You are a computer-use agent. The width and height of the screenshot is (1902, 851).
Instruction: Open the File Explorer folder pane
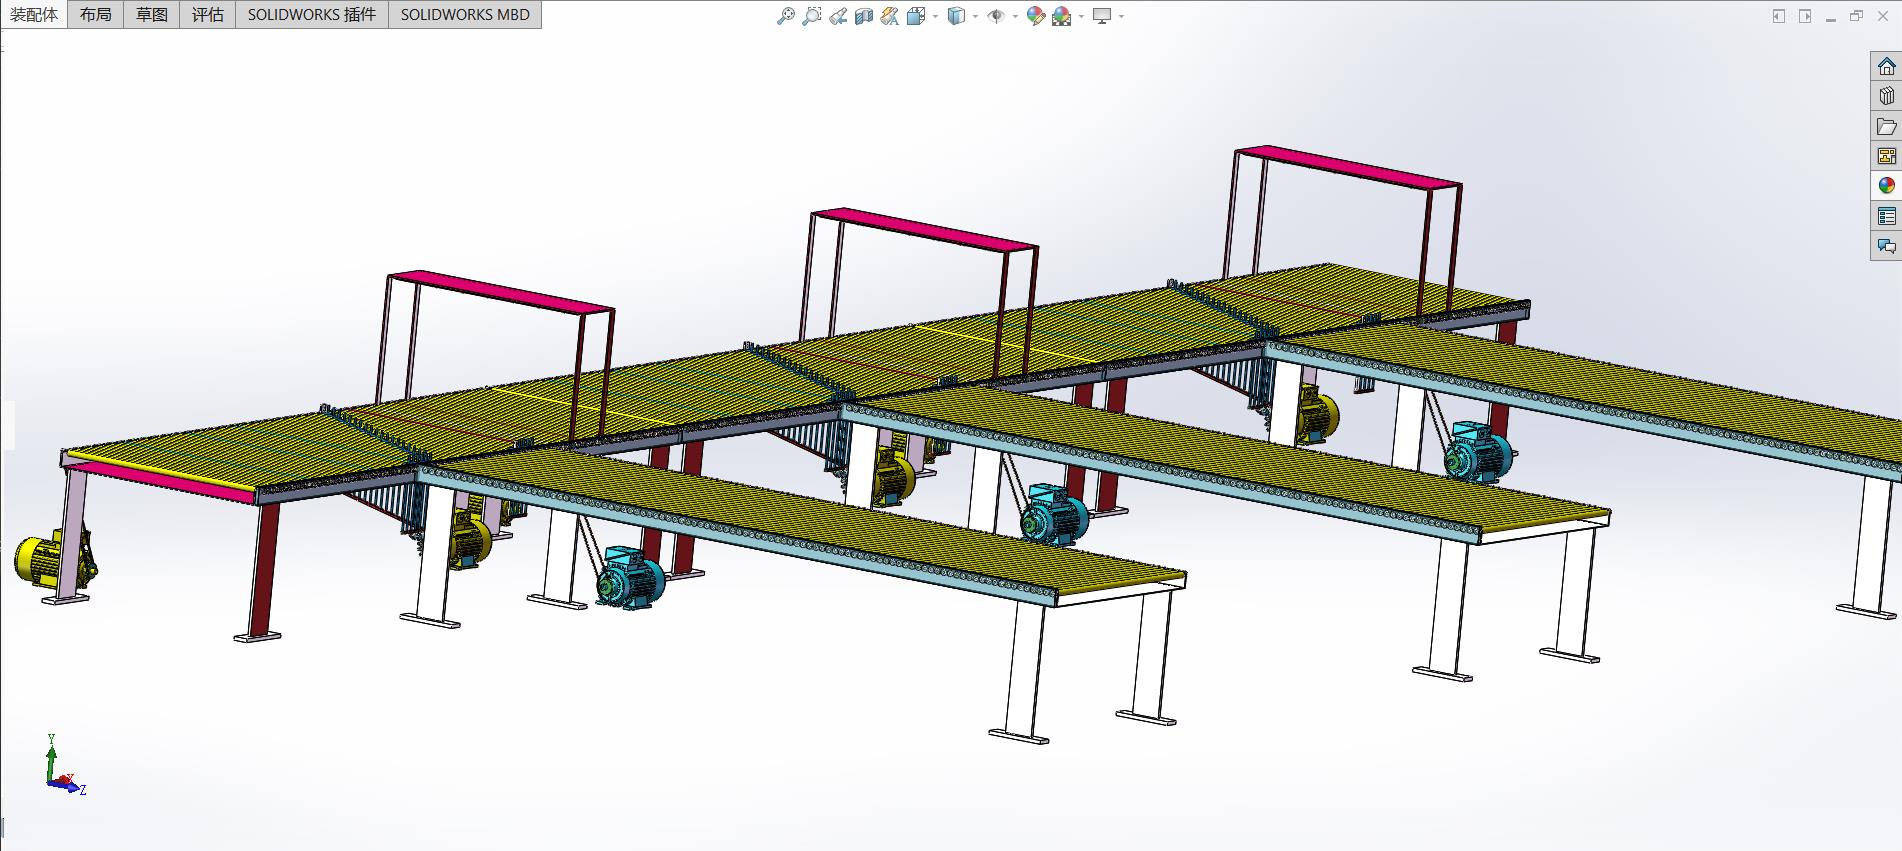coord(1886,126)
